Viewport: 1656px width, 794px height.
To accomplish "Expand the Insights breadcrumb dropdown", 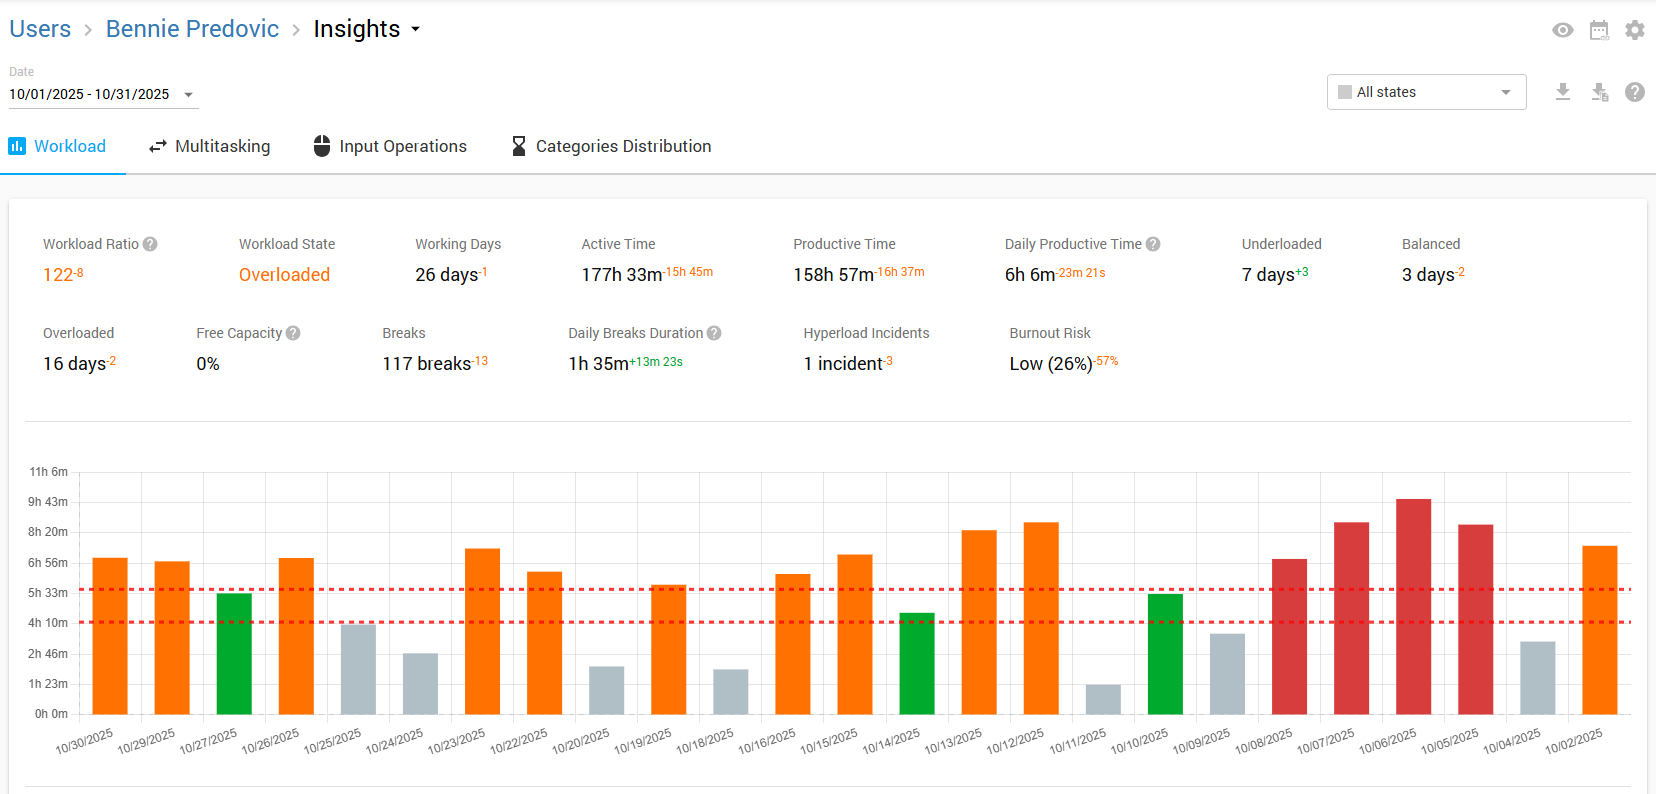I will 415,30.
